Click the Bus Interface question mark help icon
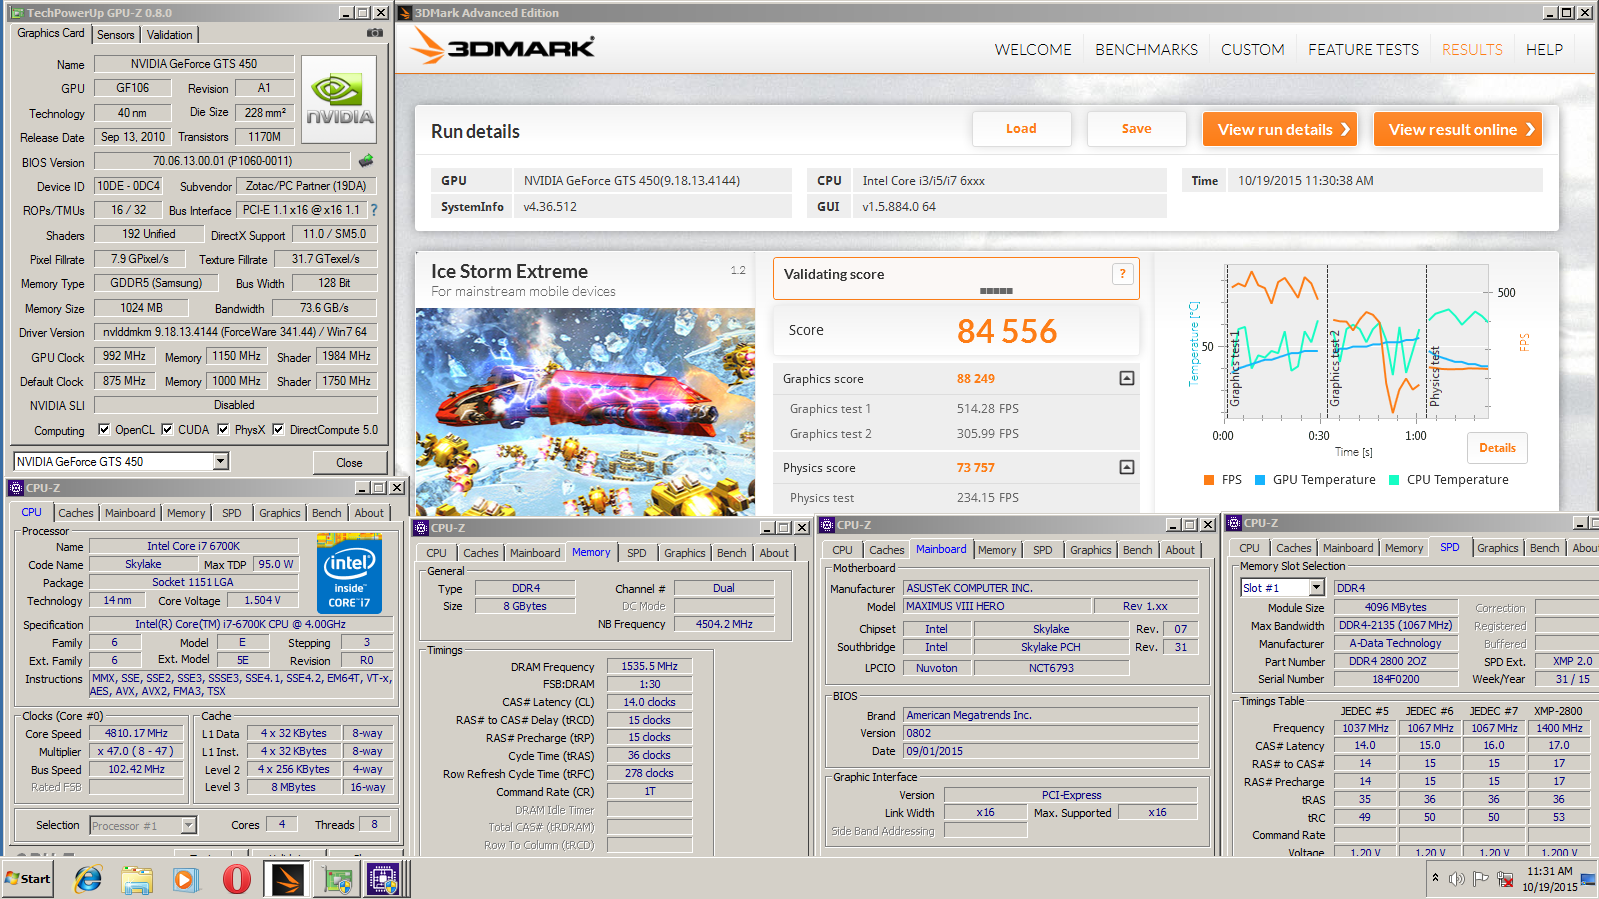The width and height of the screenshot is (1599, 899). click(x=374, y=210)
